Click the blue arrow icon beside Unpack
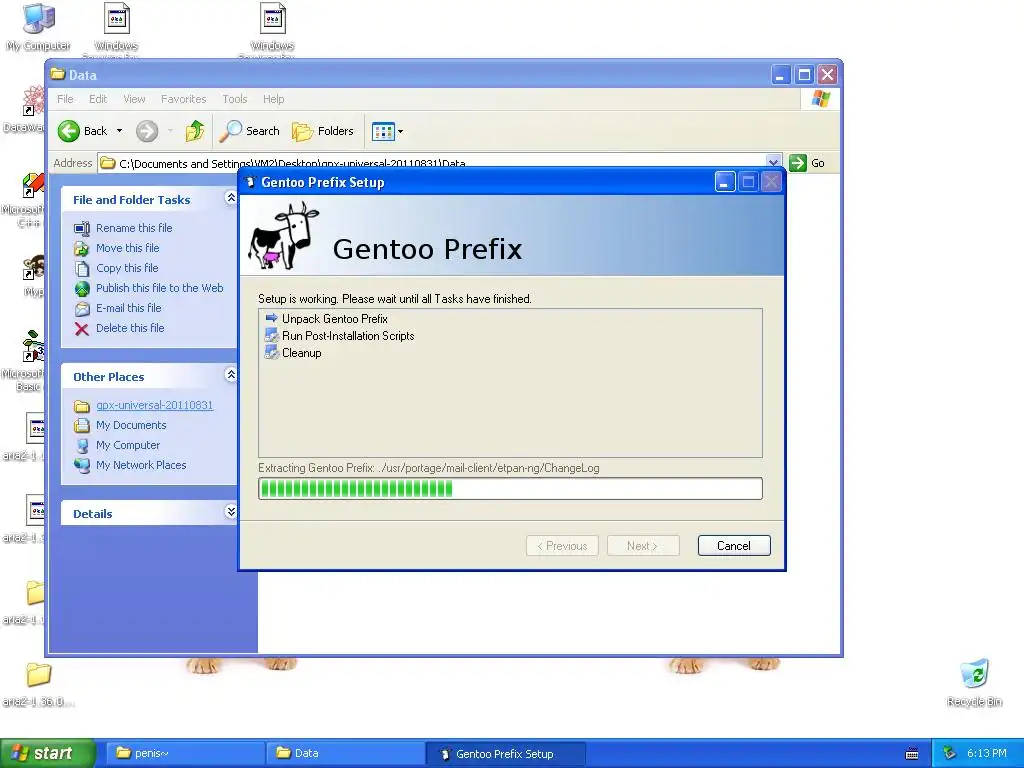 click(271, 318)
